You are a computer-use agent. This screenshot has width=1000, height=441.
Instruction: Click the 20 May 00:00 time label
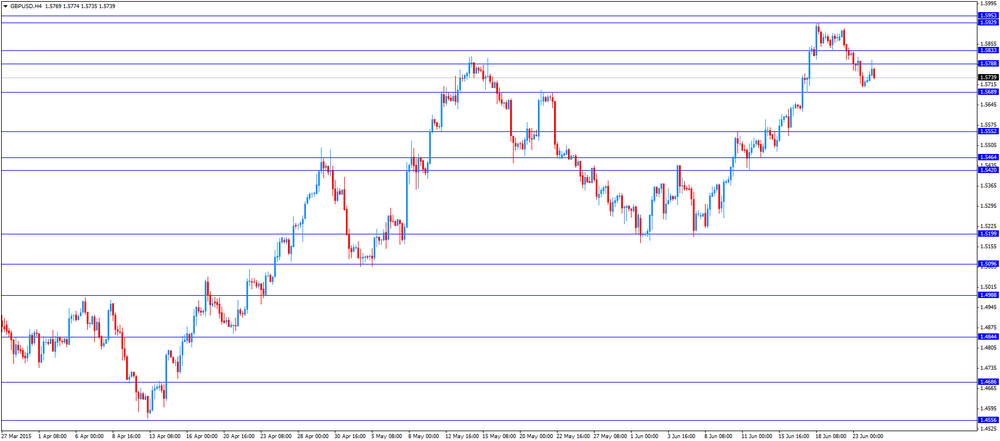click(538, 437)
